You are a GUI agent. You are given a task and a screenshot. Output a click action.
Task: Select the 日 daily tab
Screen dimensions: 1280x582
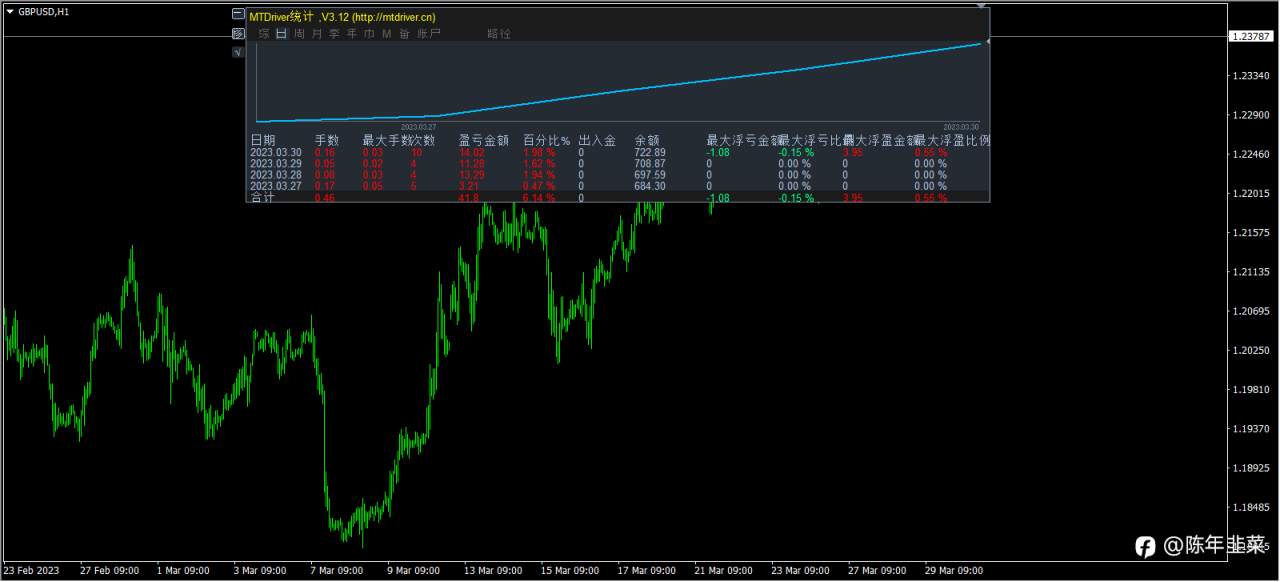[282, 34]
